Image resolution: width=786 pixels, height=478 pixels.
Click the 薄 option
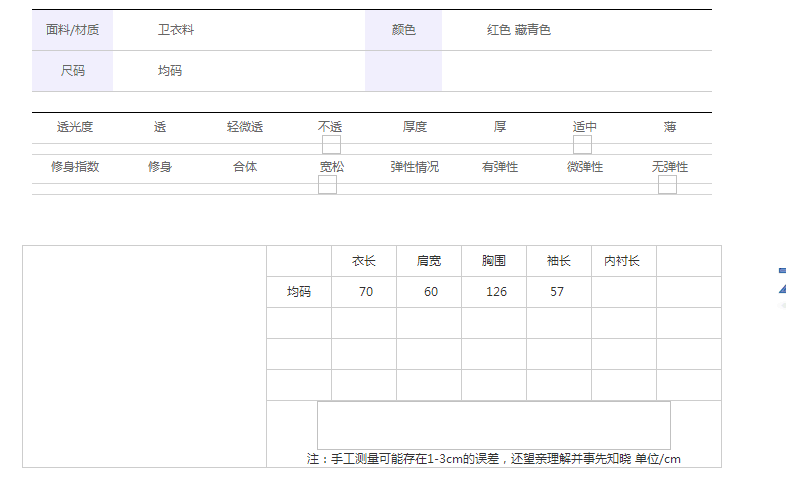pyautogui.click(x=670, y=127)
